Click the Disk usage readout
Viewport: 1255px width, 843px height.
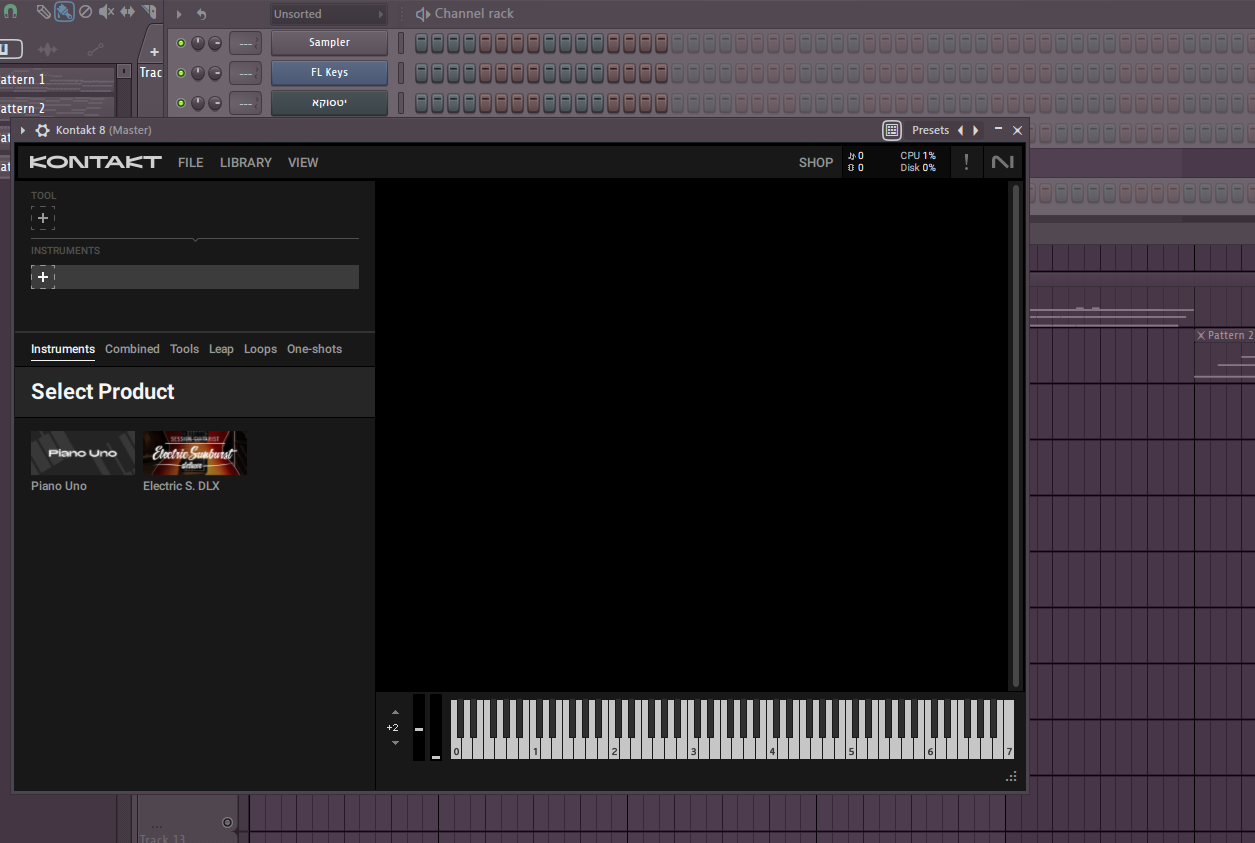point(918,168)
